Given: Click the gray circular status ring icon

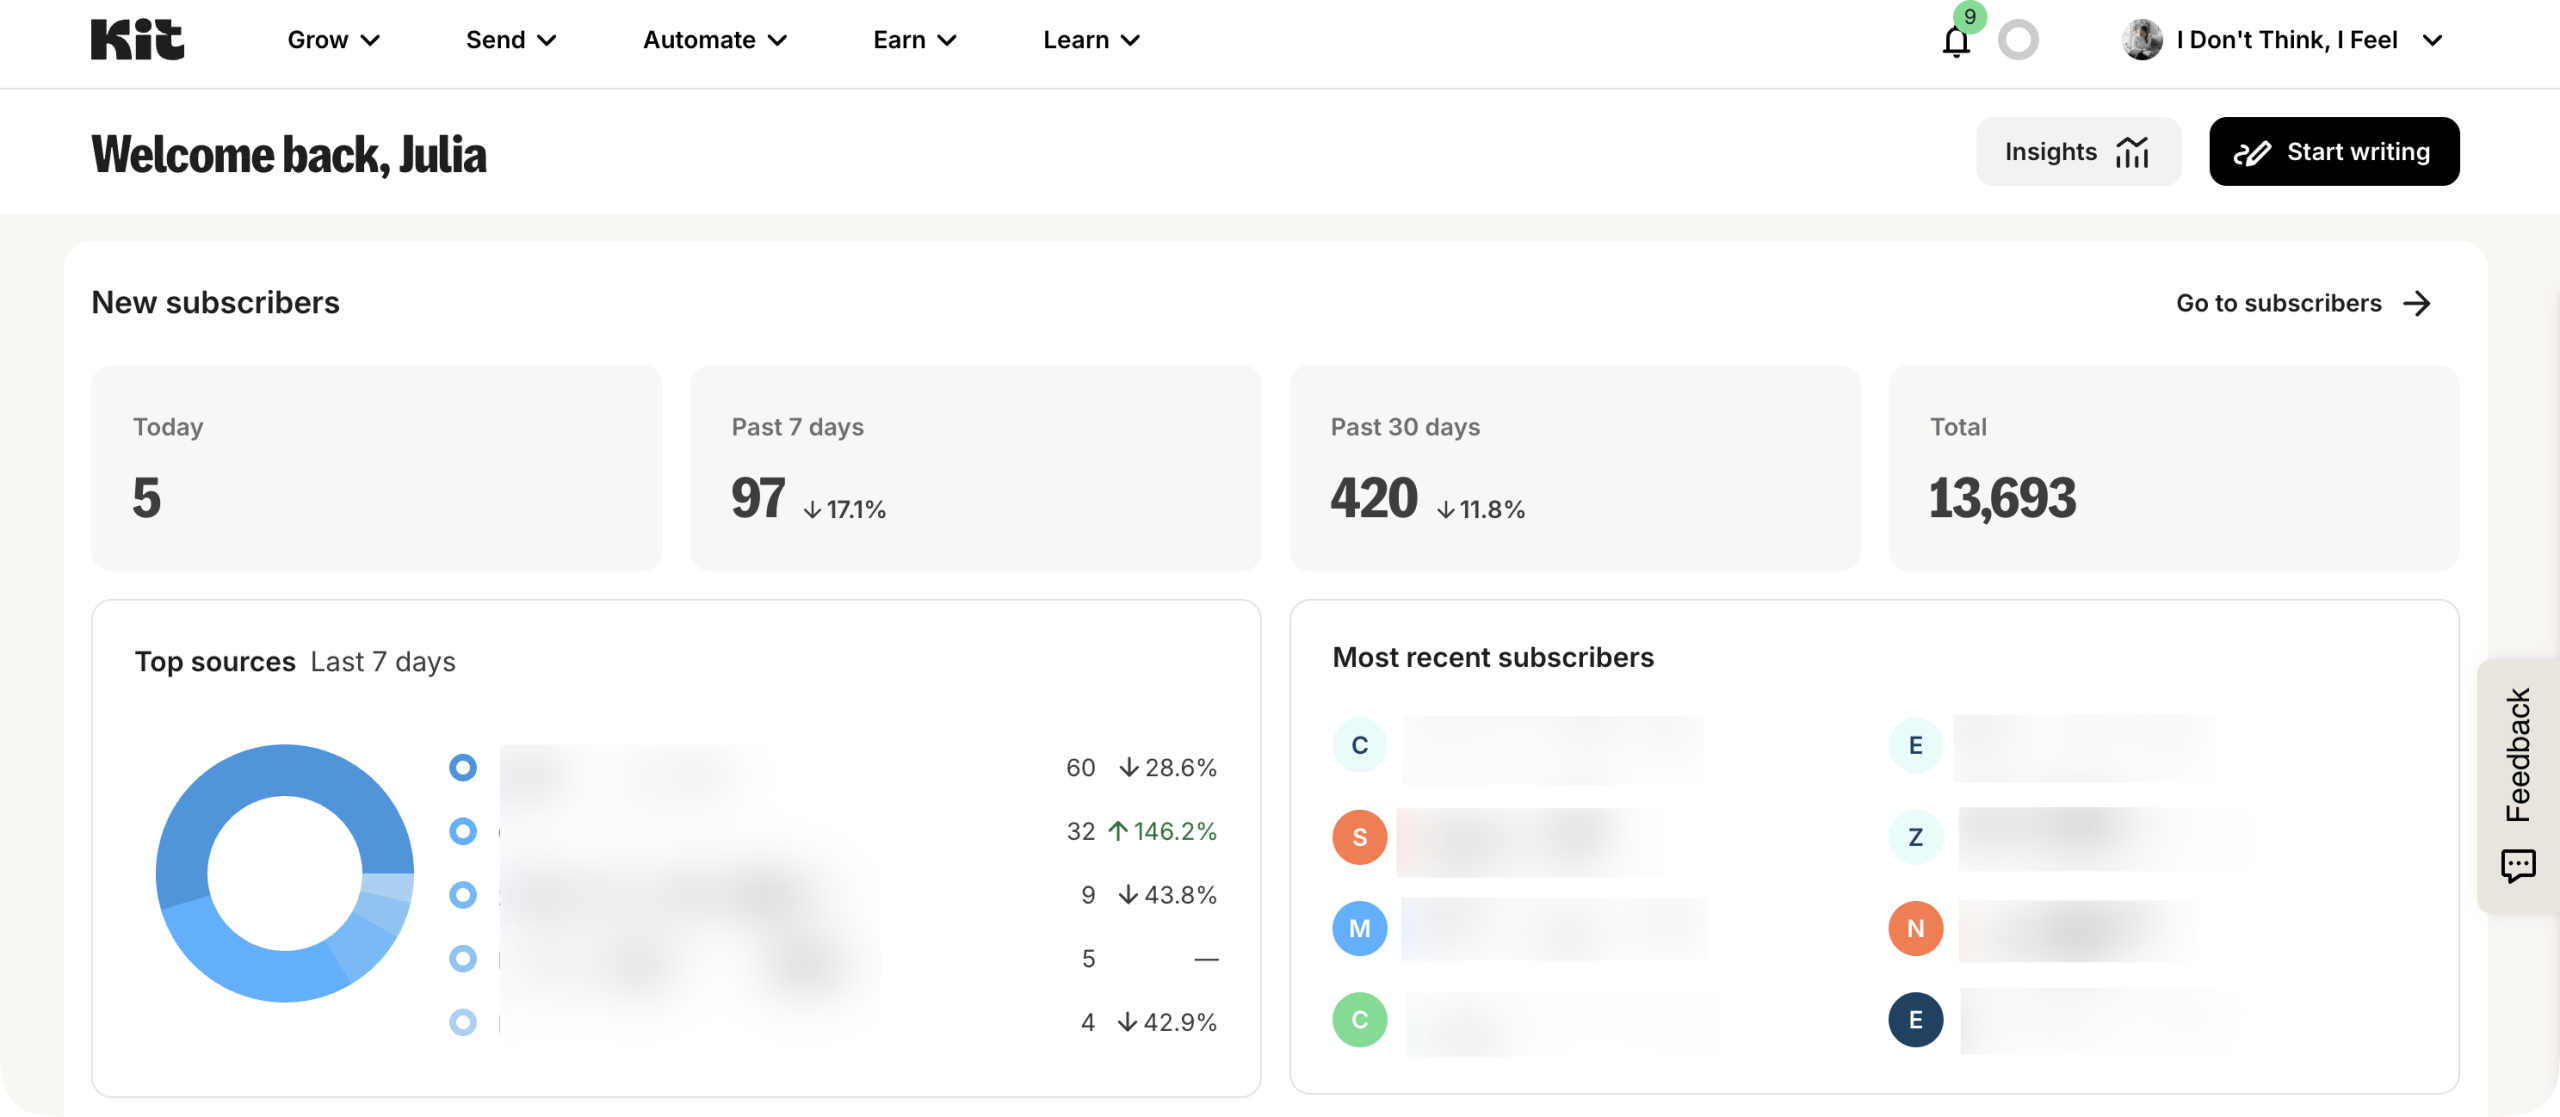Looking at the screenshot, I should click(x=2017, y=40).
